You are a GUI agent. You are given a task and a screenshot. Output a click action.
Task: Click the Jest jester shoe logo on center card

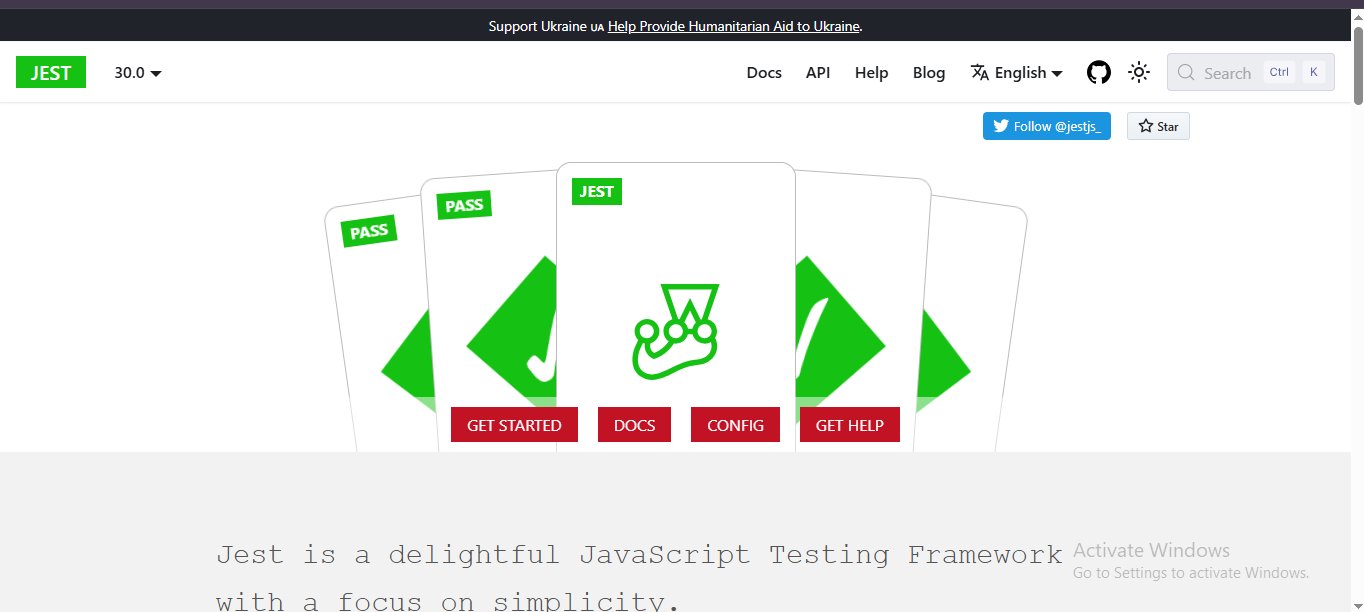[x=675, y=331]
